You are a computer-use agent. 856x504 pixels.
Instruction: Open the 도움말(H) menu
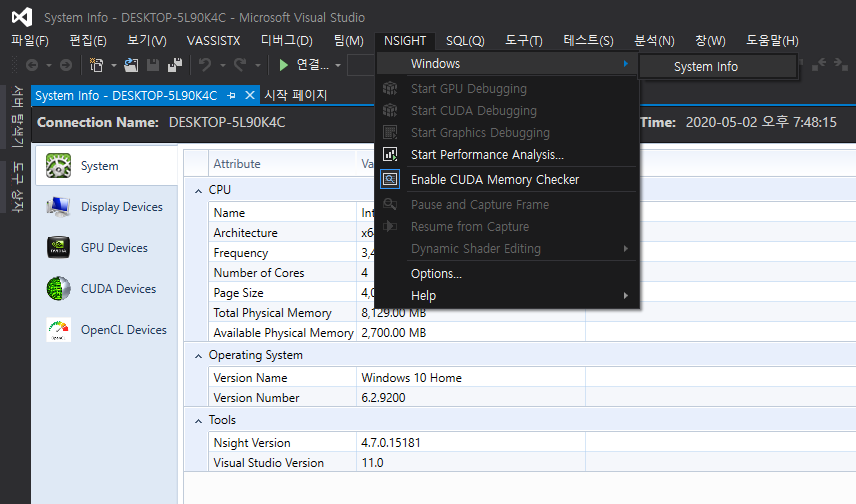tap(772, 41)
